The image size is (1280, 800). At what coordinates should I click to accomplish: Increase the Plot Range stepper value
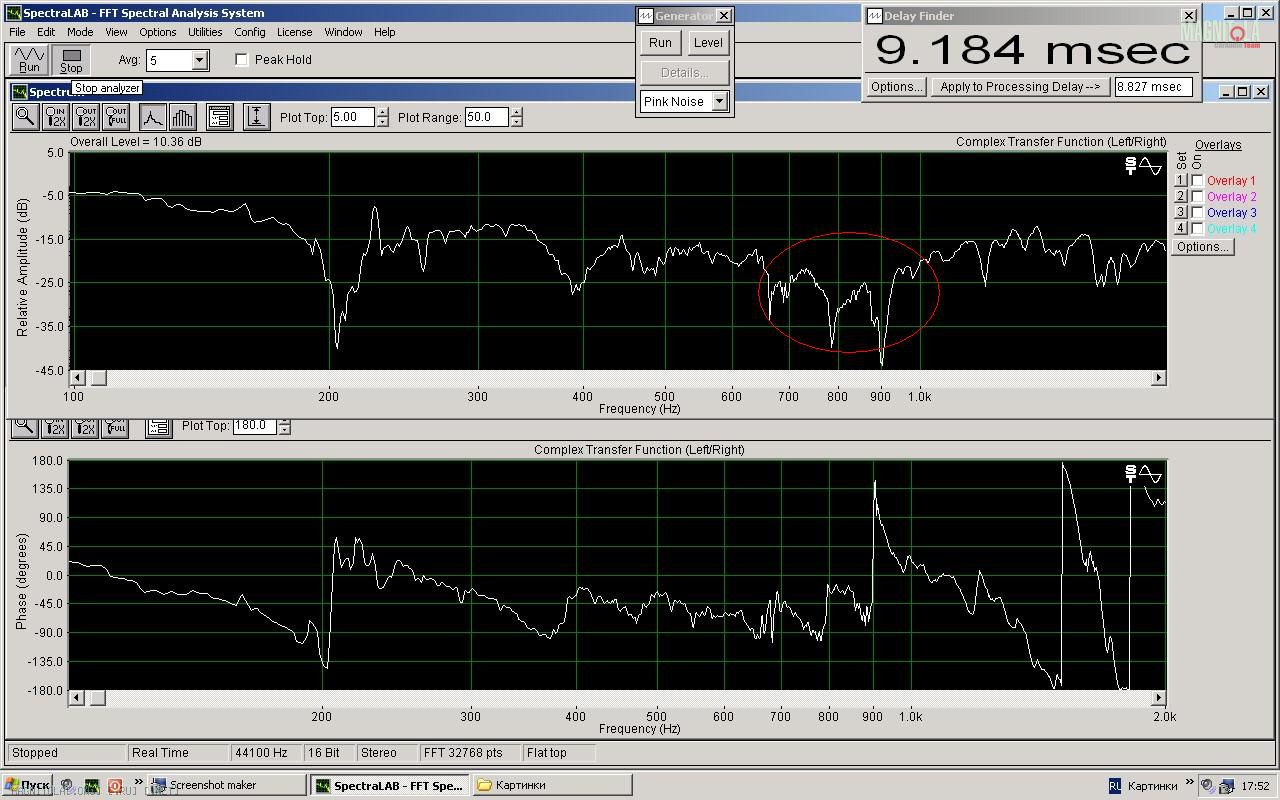(x=516, y=112)
